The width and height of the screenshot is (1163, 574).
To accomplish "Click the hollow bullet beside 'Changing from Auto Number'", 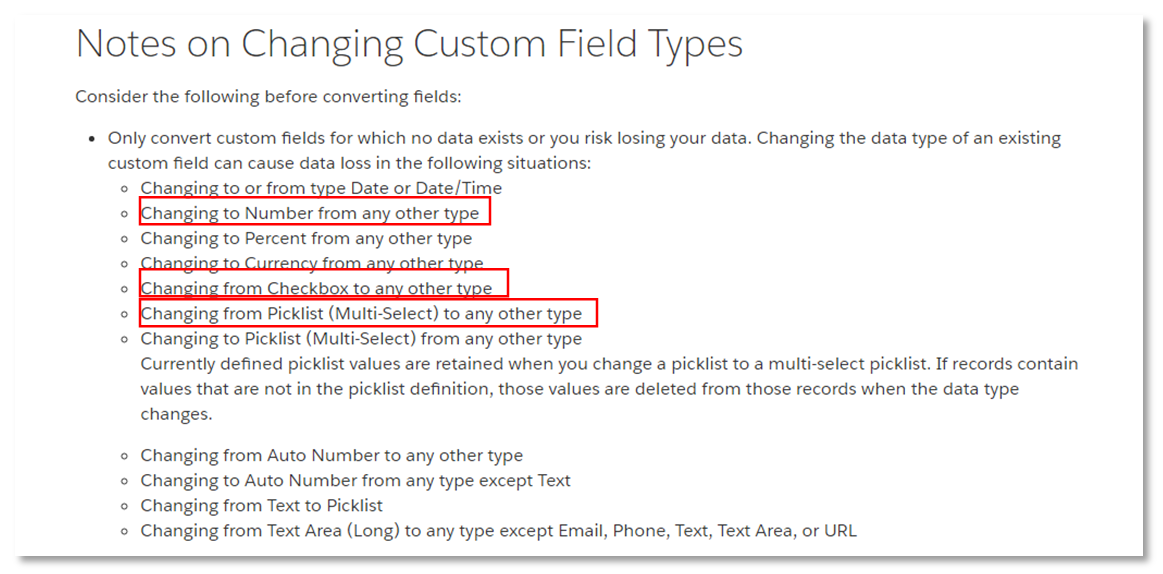I will (125, 456).
